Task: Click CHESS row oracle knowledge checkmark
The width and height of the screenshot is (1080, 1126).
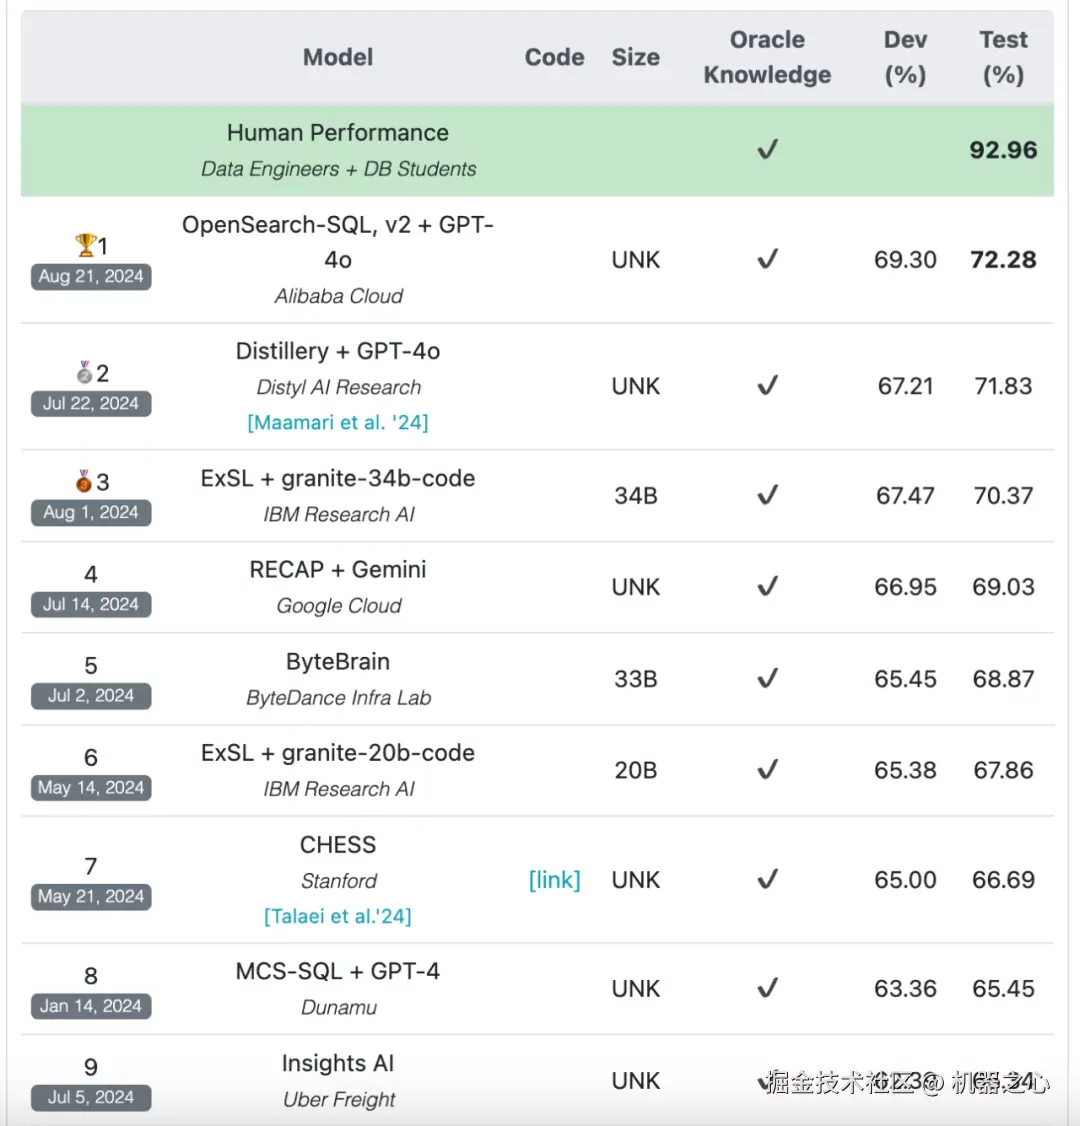Action: click(x=767, y=880)
